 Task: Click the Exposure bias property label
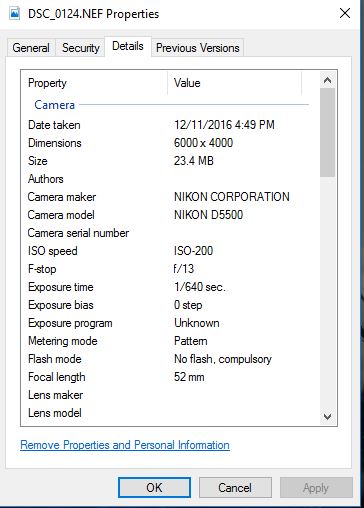61,305
